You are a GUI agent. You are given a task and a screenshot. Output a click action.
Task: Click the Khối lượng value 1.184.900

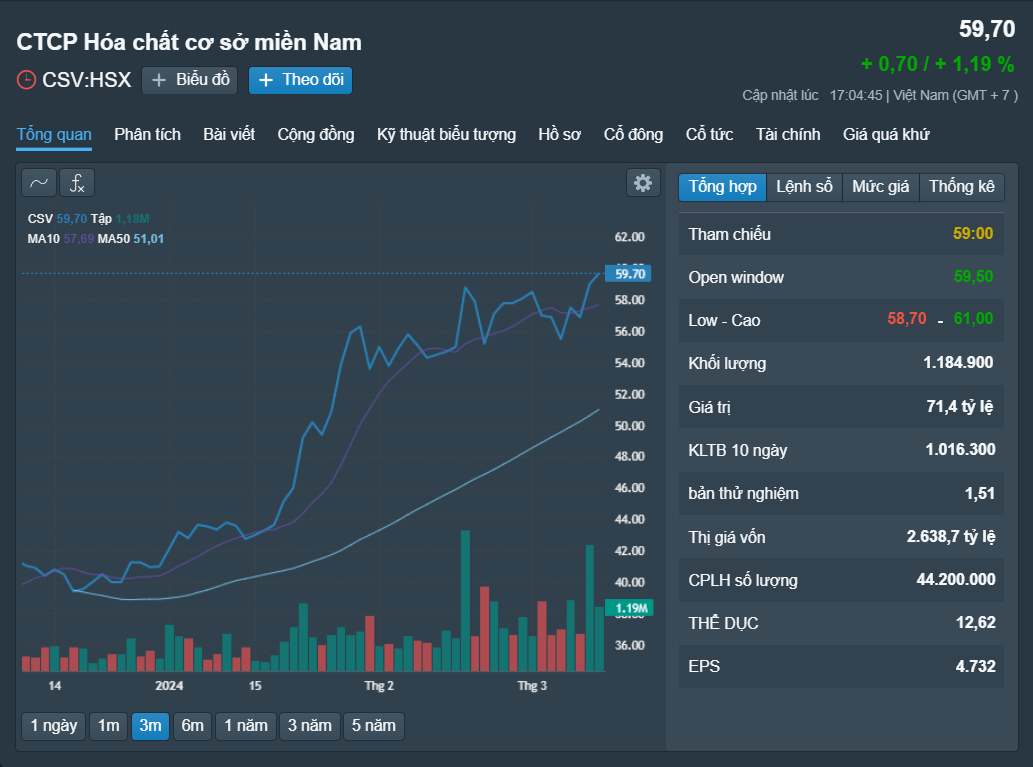958,362
